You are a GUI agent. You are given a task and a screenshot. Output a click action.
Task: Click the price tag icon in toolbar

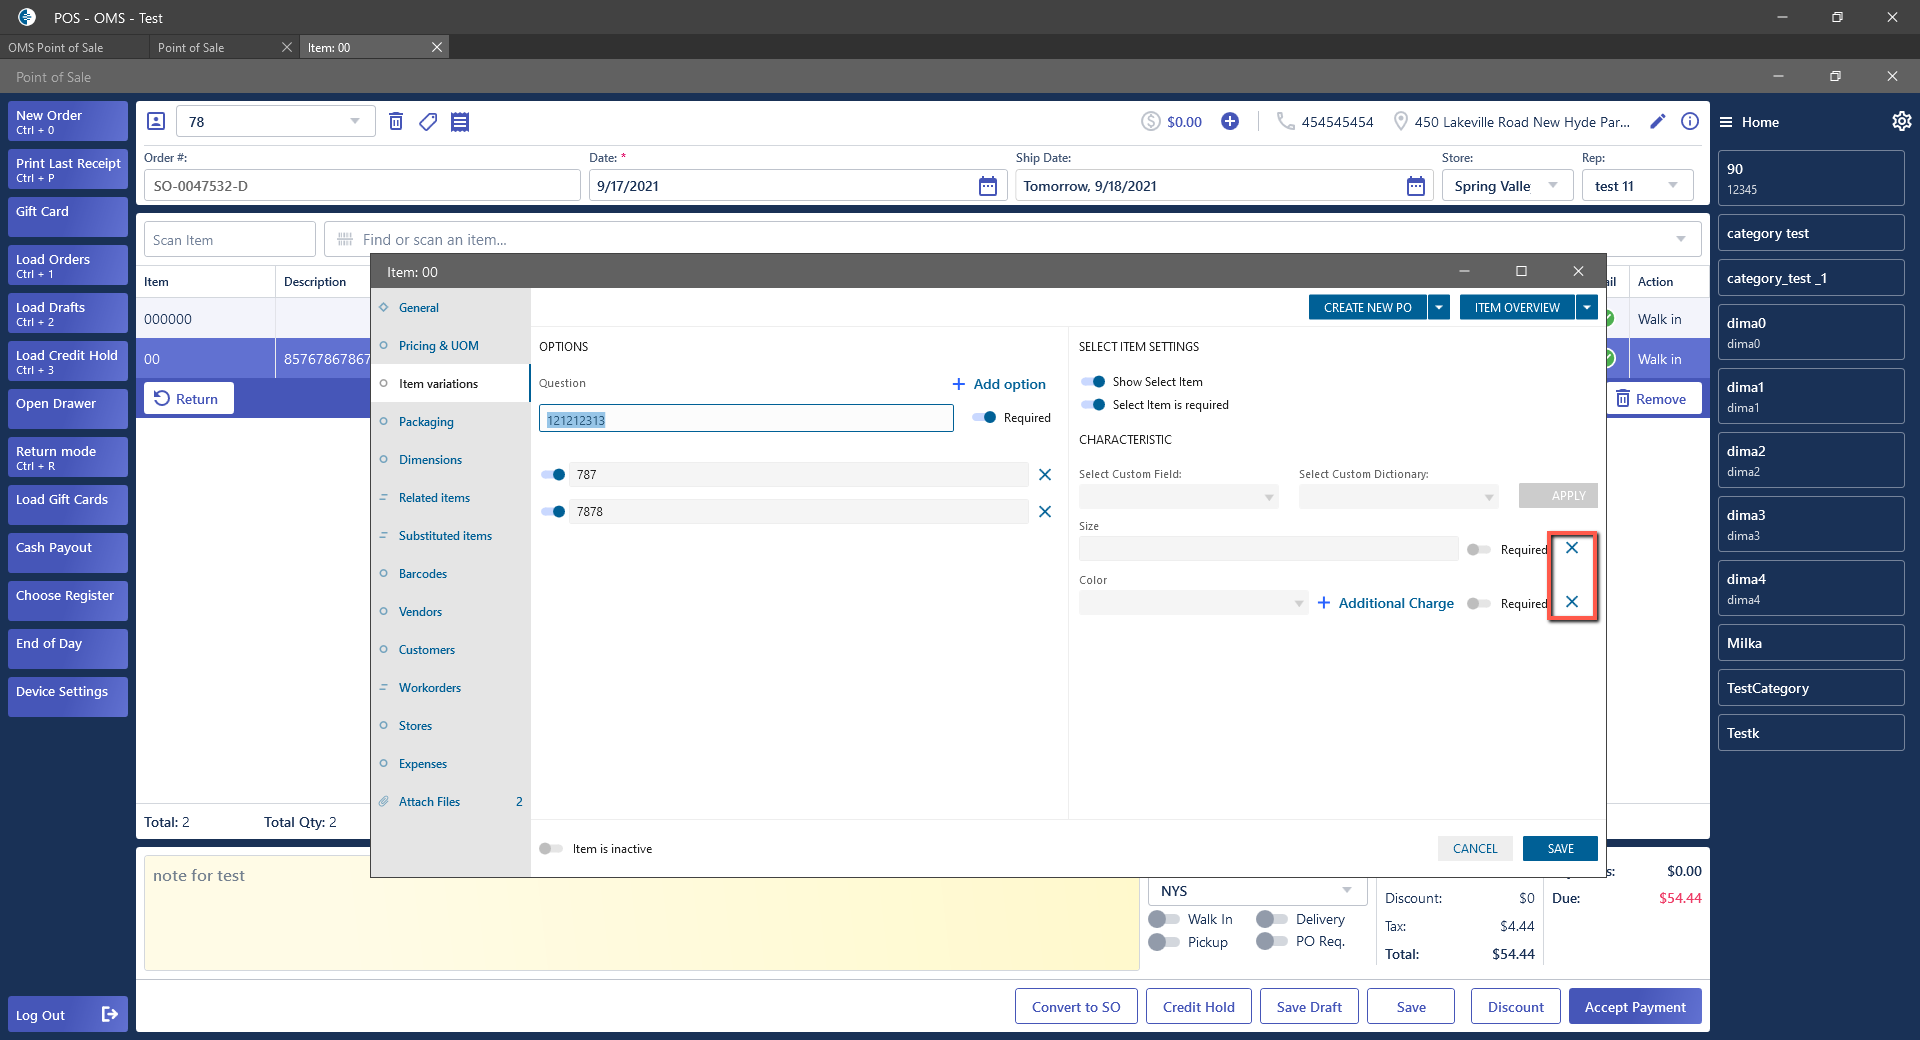pos(428,122)
